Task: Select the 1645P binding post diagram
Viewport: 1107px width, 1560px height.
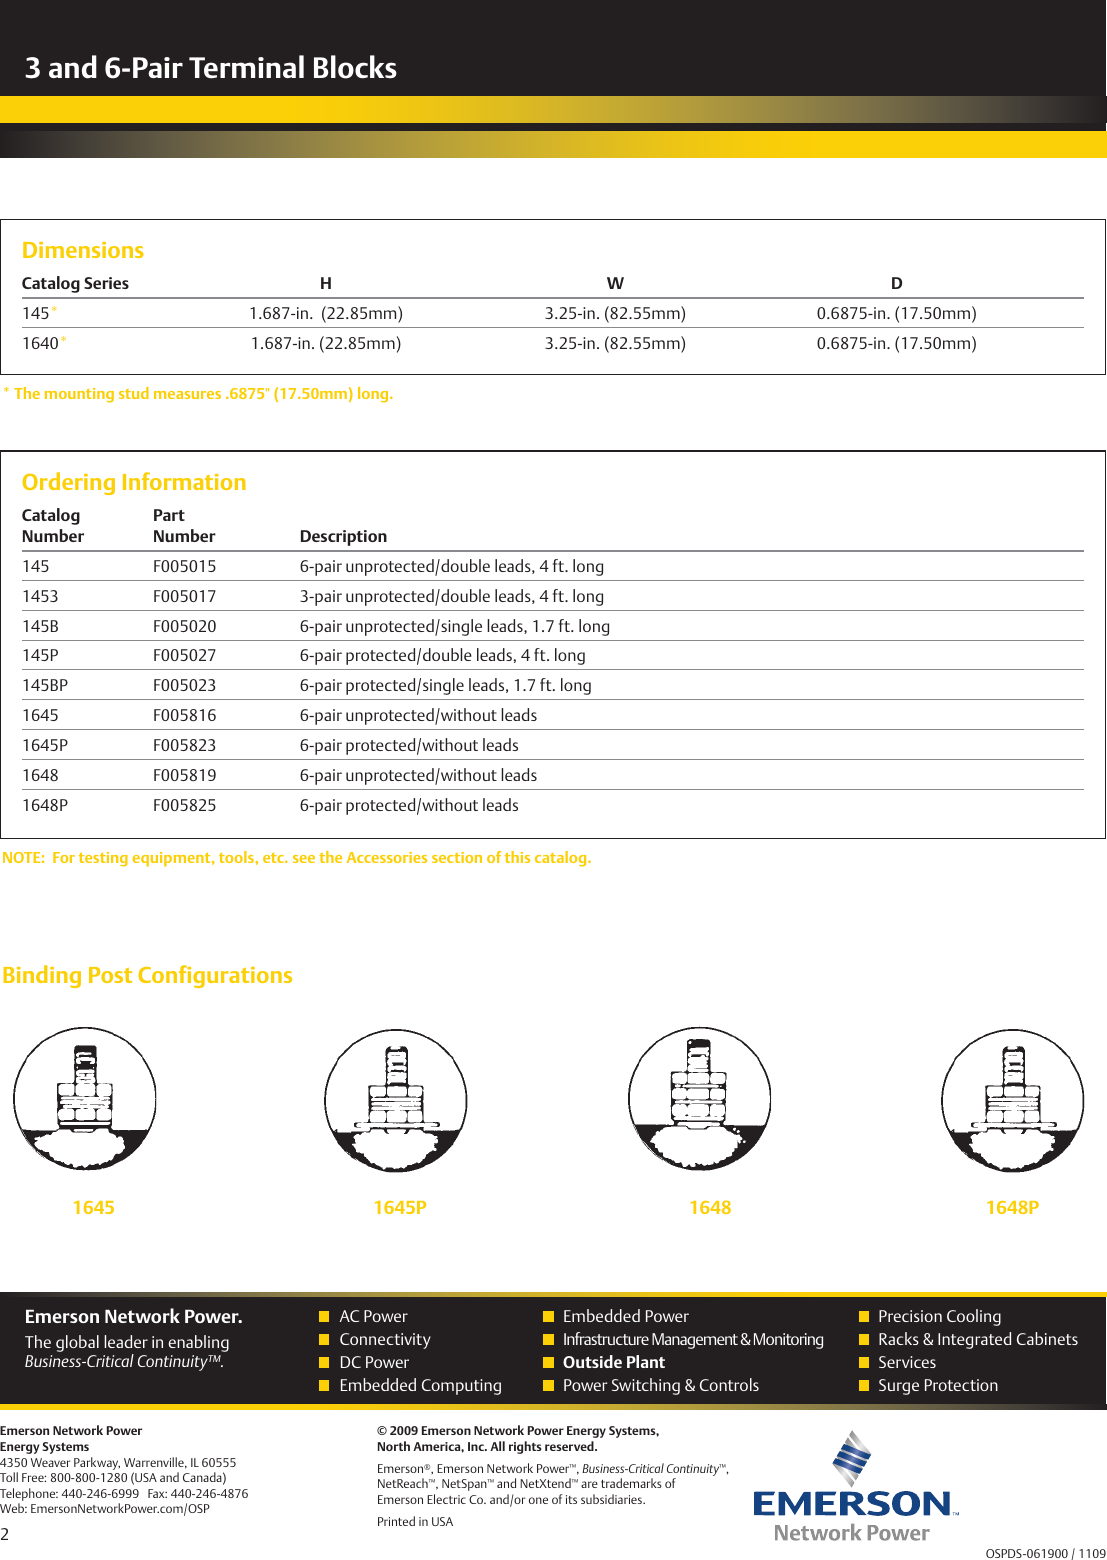Action: point(396,1098)
